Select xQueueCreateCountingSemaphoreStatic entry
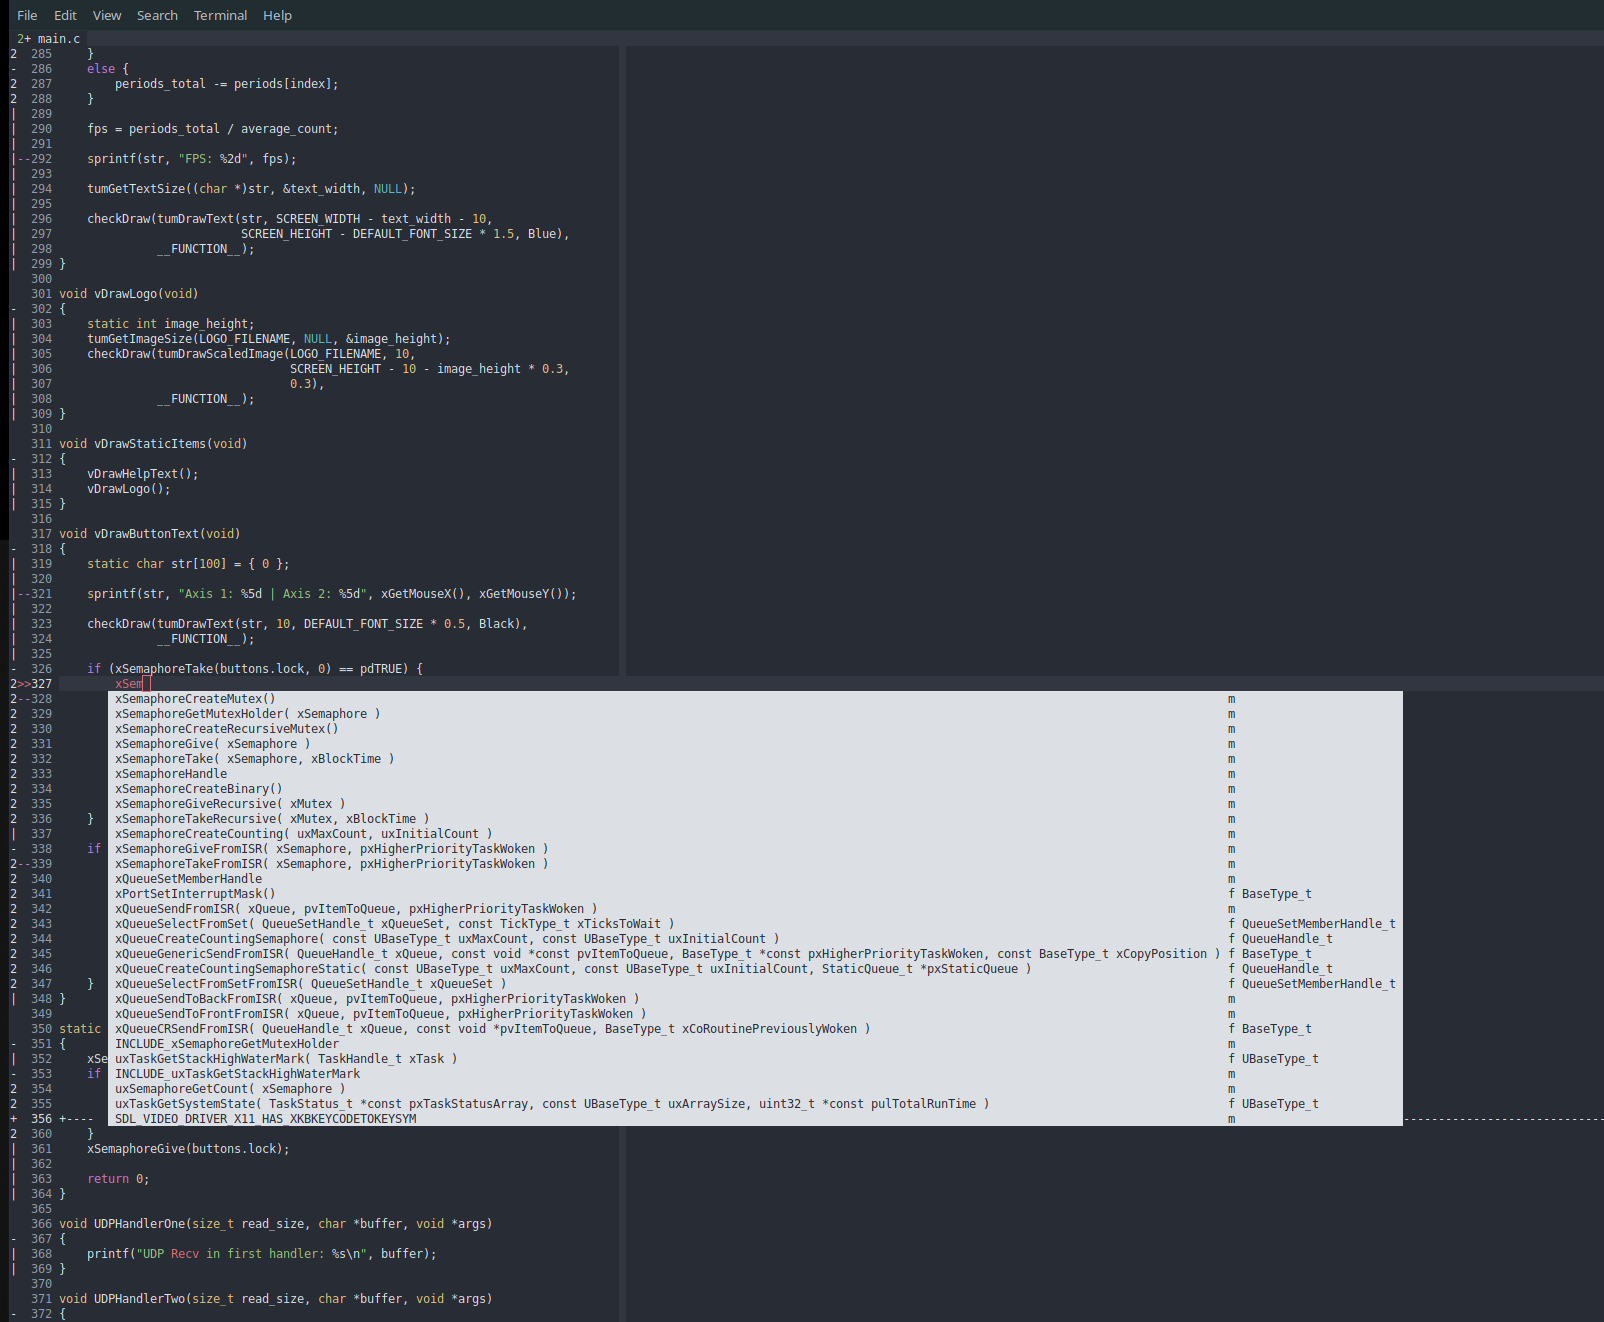Viewport: 1604px width, 1322px height. tap(755, 969)
